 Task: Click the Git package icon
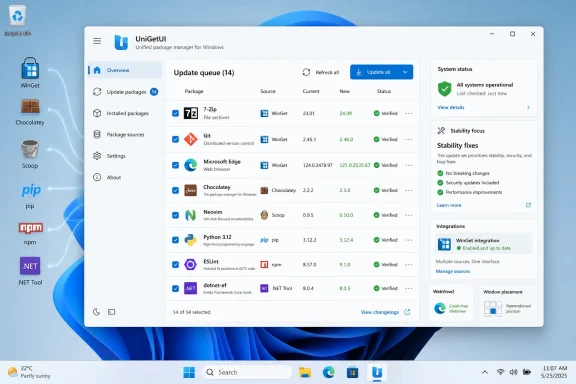point(191,139)
